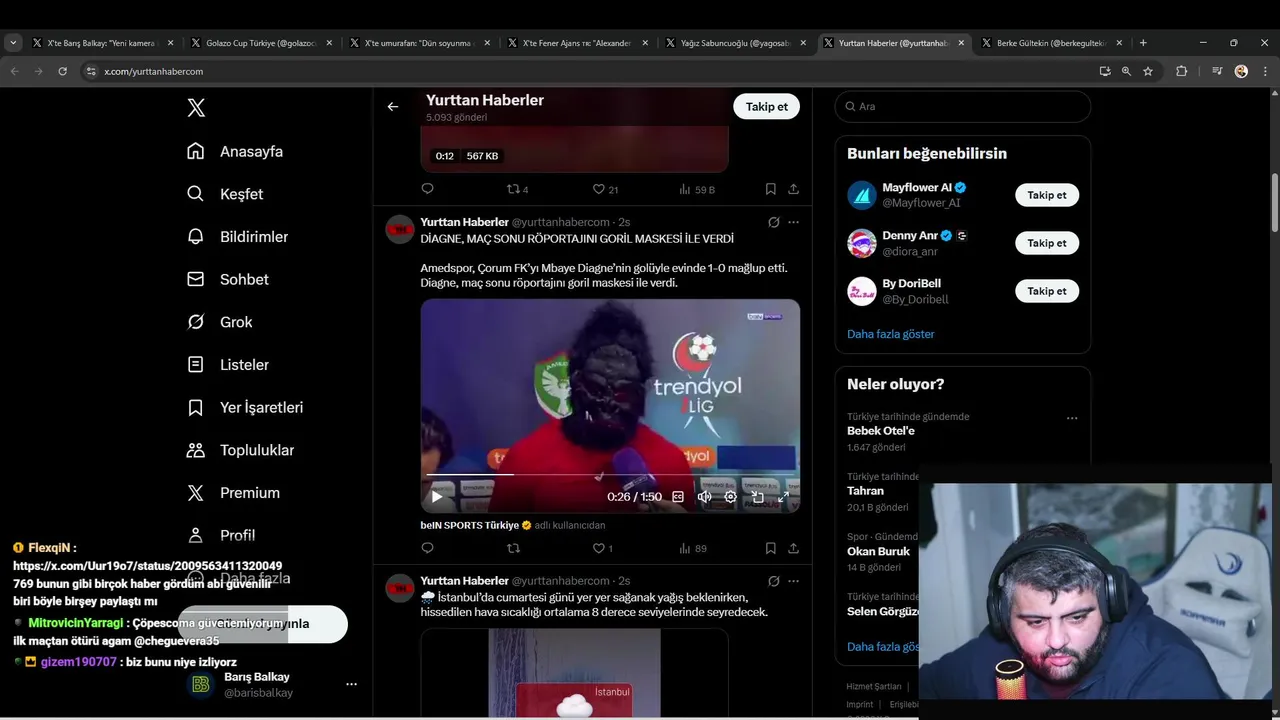Image resolution: width=1280 pixels, height=720 pixels.
Task: Repost the top post with 4 reposts
Action: click(x=517, y=189)
